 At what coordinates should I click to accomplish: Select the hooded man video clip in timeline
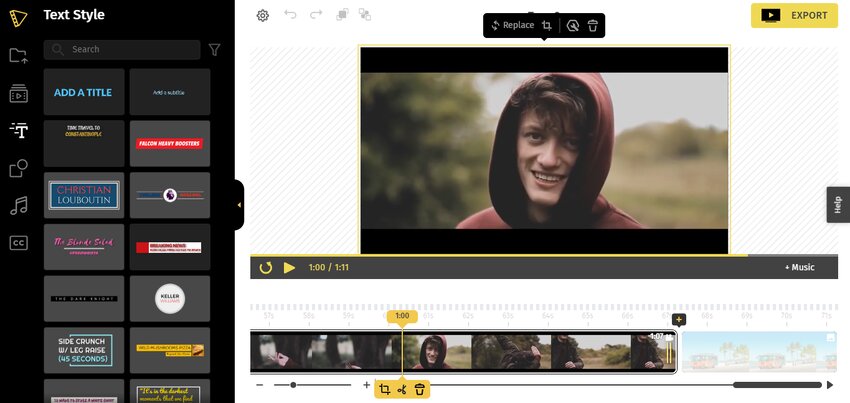pos(463,352)
